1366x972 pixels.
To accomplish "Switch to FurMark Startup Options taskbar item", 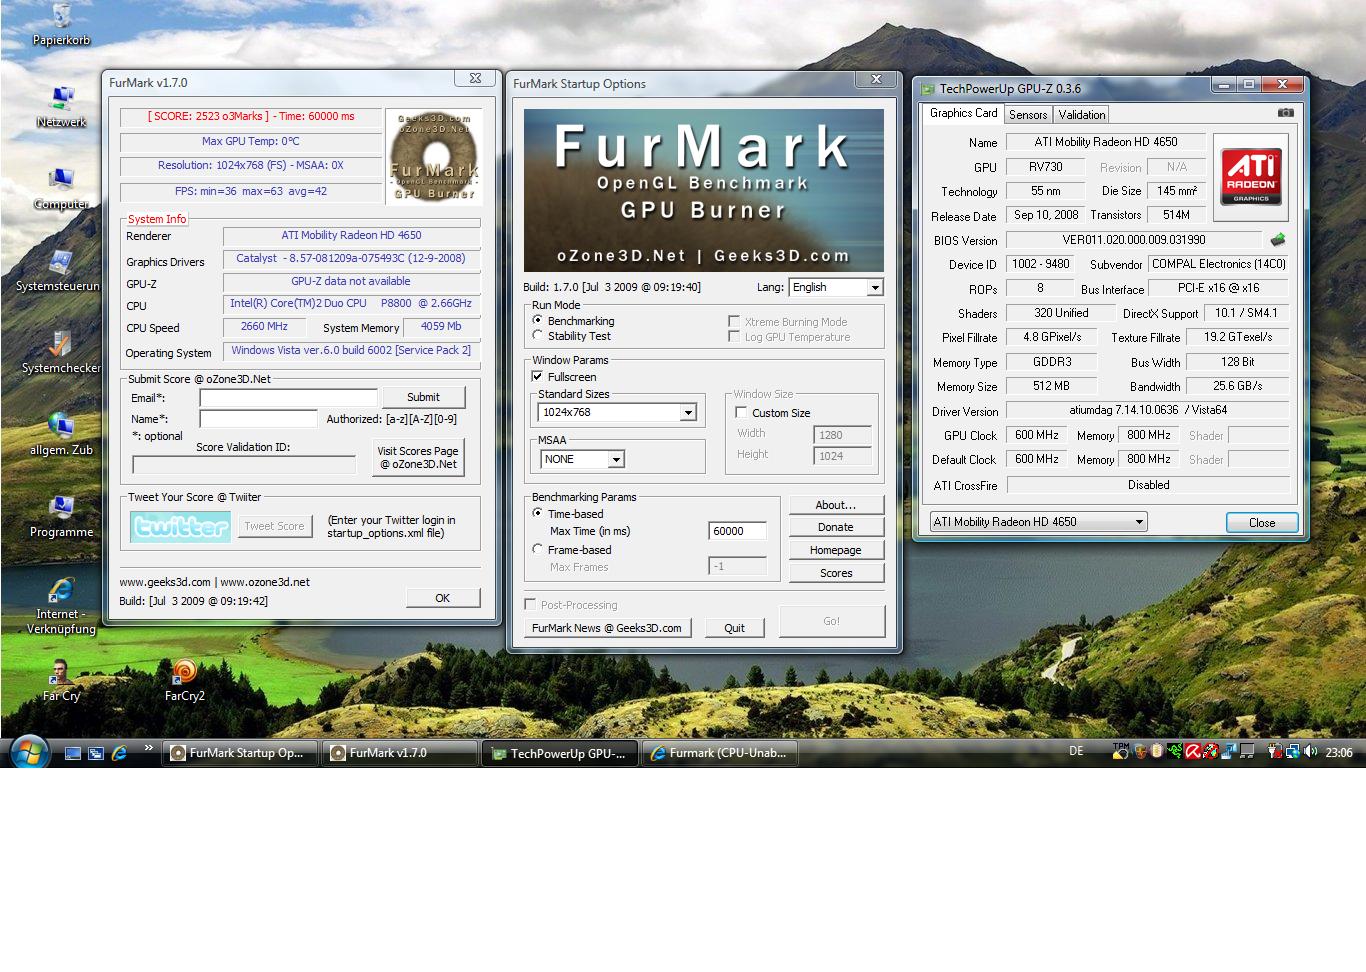I will (x=240, y=753).
